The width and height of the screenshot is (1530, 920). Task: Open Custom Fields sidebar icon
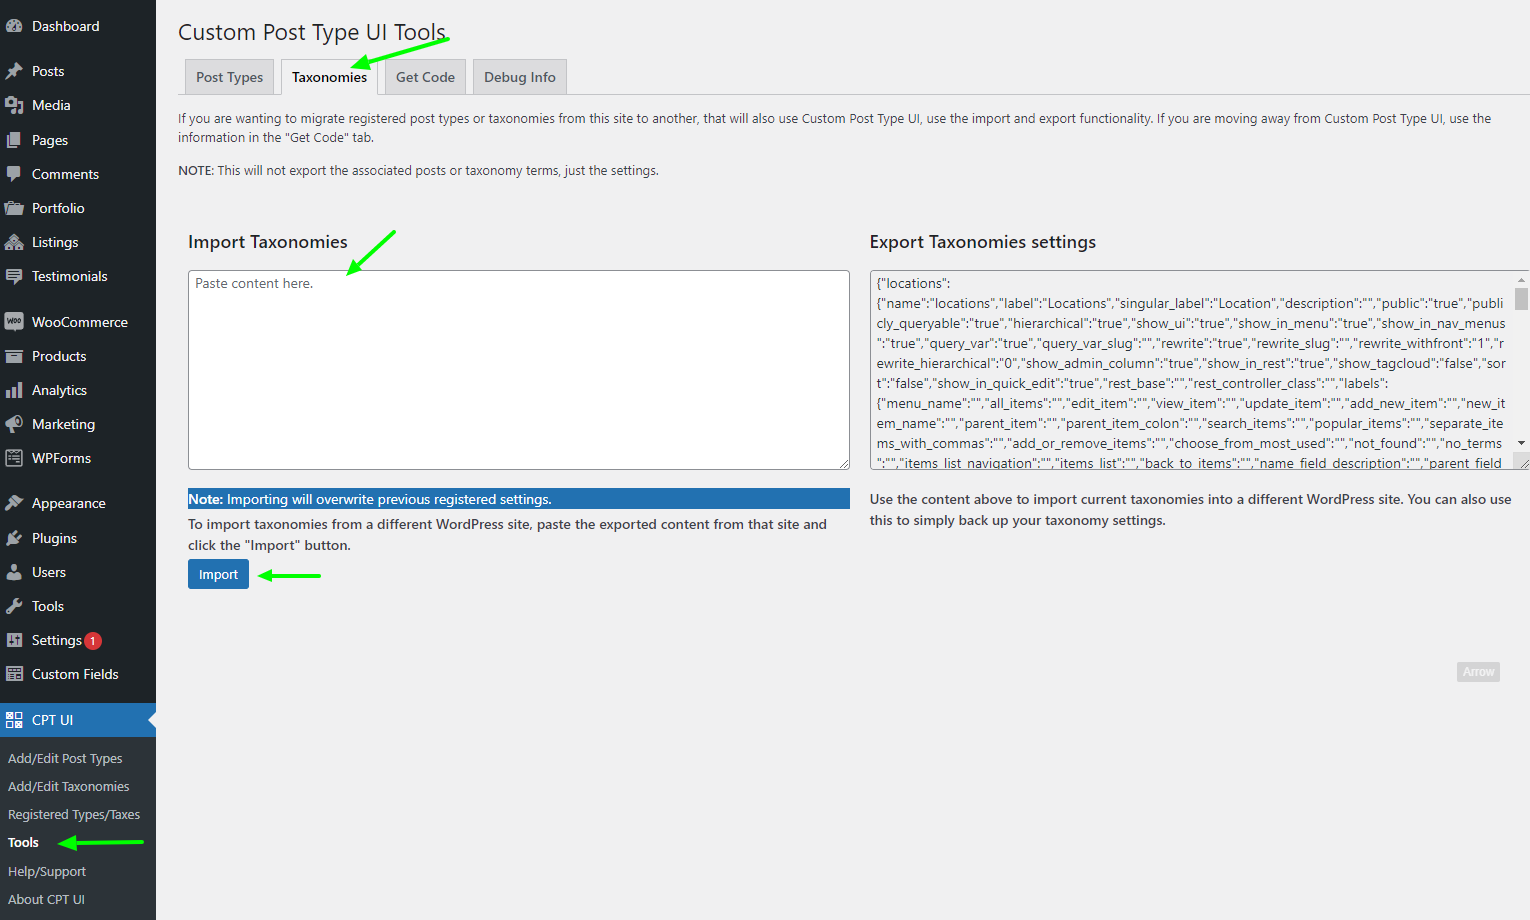14,674
